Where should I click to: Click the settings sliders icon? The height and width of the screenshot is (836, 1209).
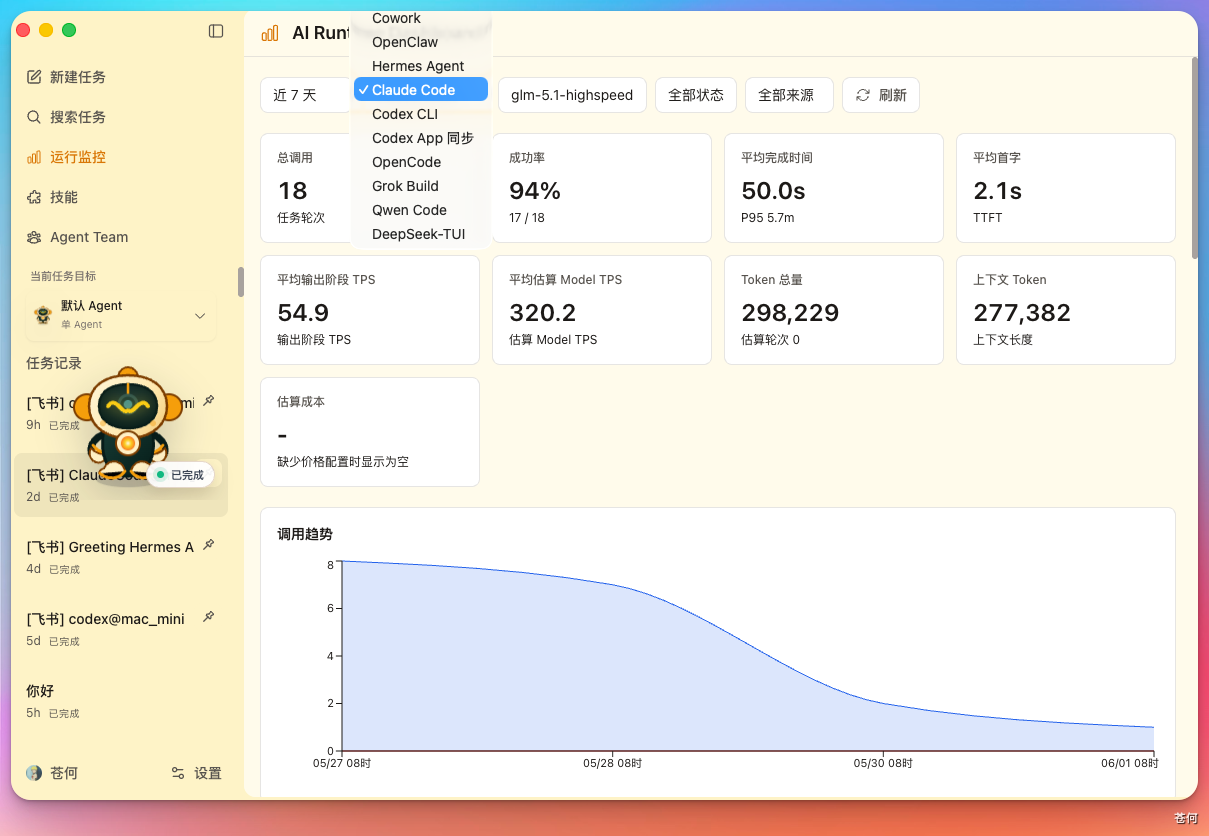[x=178, y=773]
